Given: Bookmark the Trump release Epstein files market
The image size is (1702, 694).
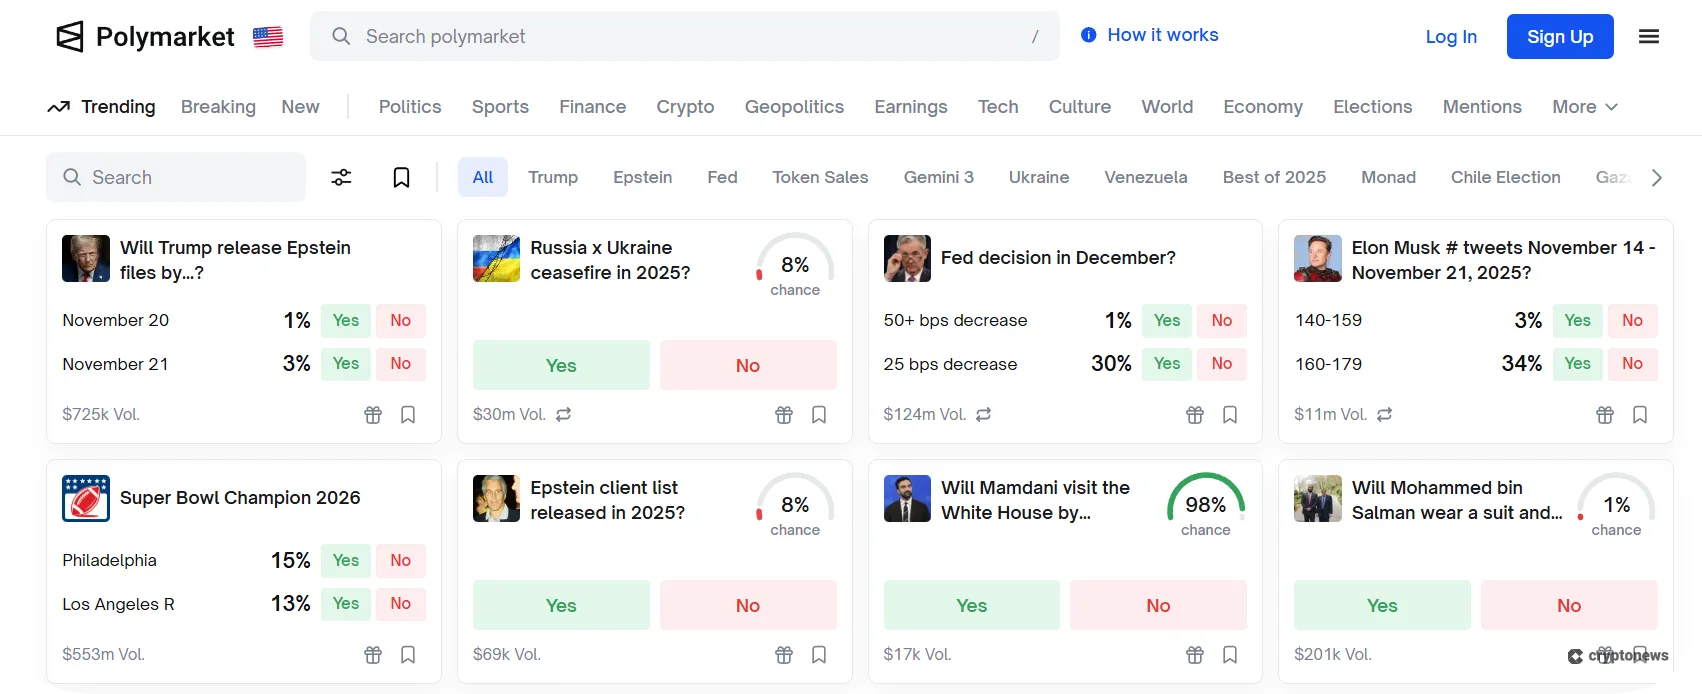Looking at the screenshot, I should pos(408,414).
